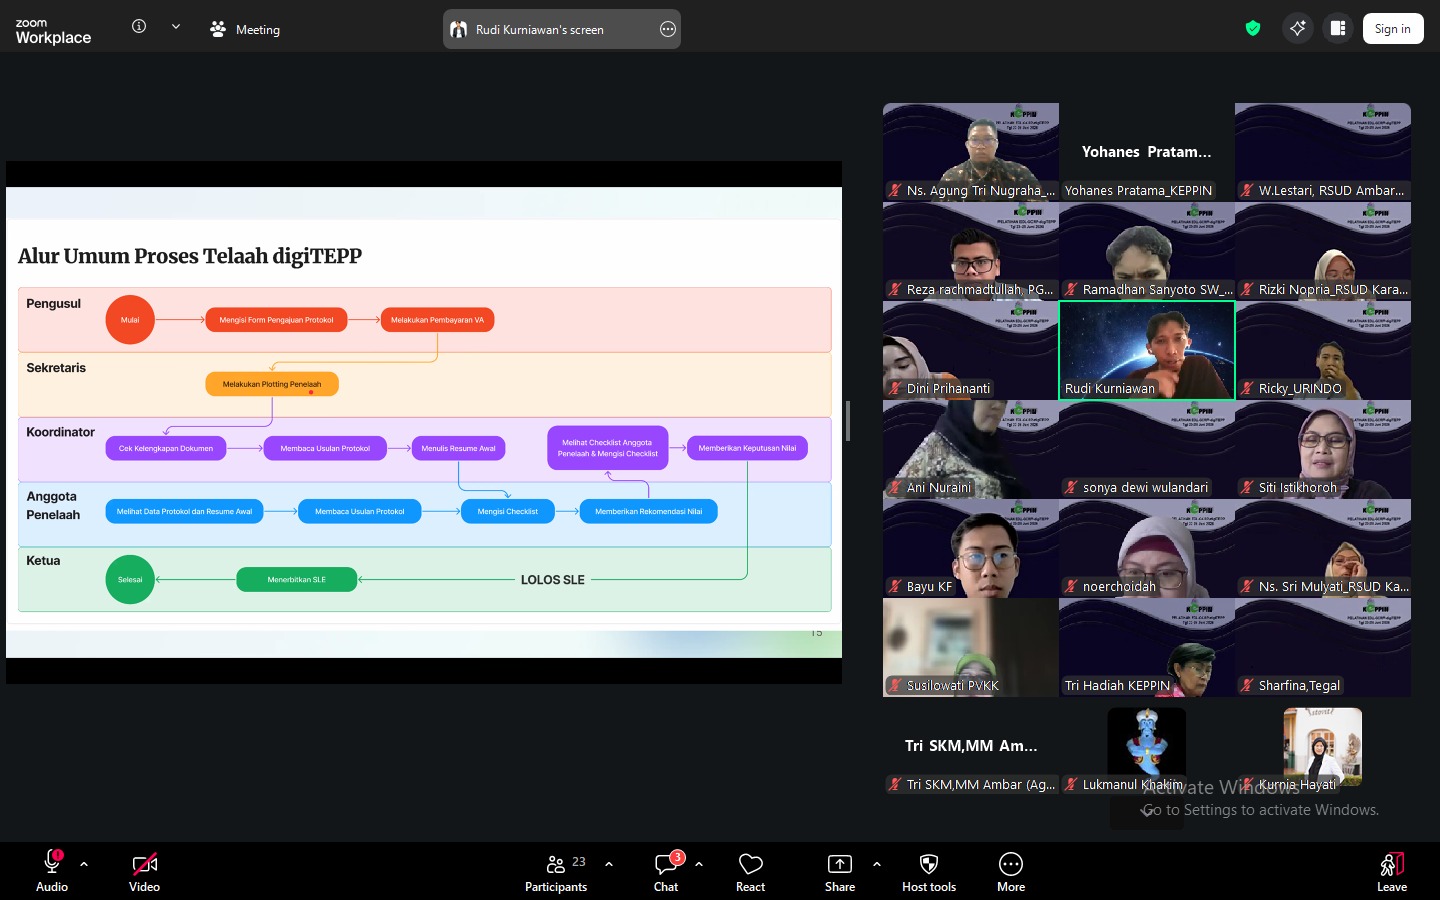Click the meeting info icon
Screen dimensions: 1440x900
[x=139, y=26]
